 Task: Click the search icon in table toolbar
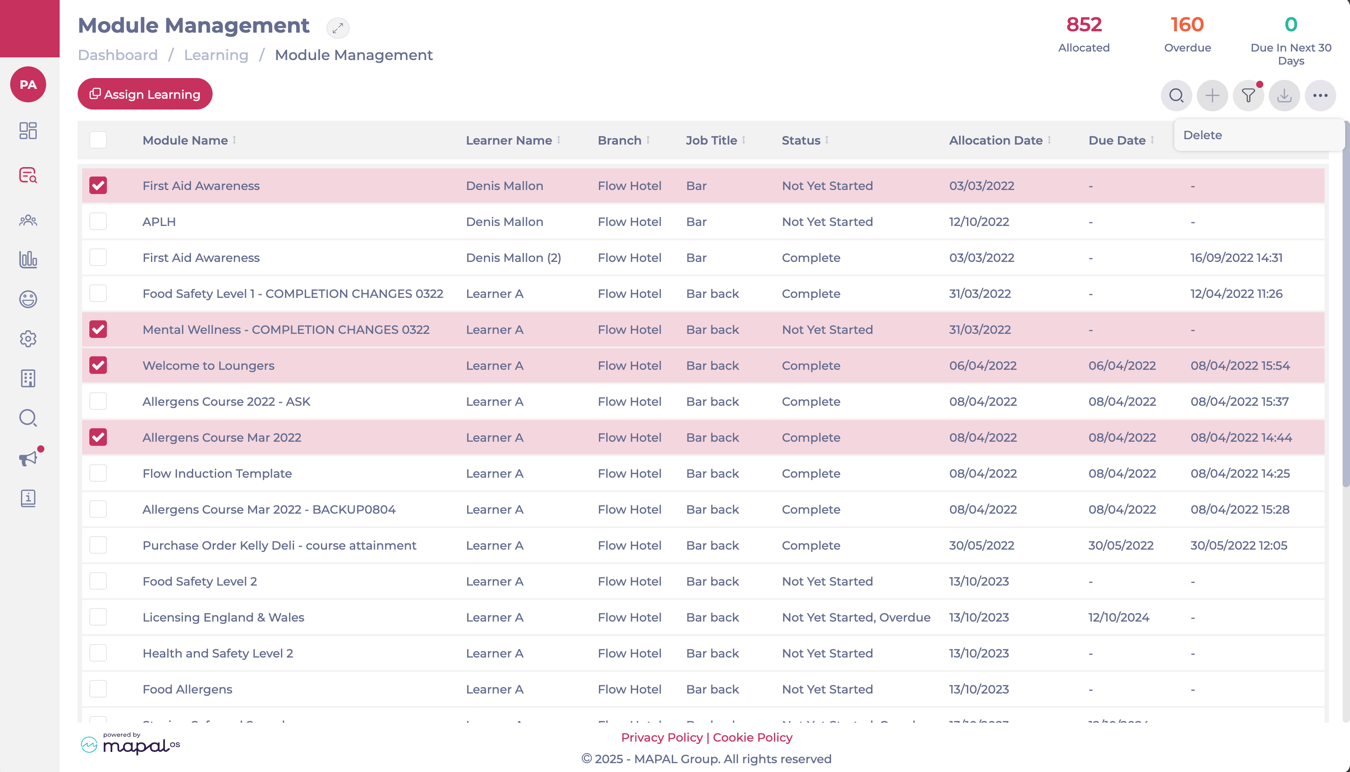pyautogui.click(x=1176, y=96)
